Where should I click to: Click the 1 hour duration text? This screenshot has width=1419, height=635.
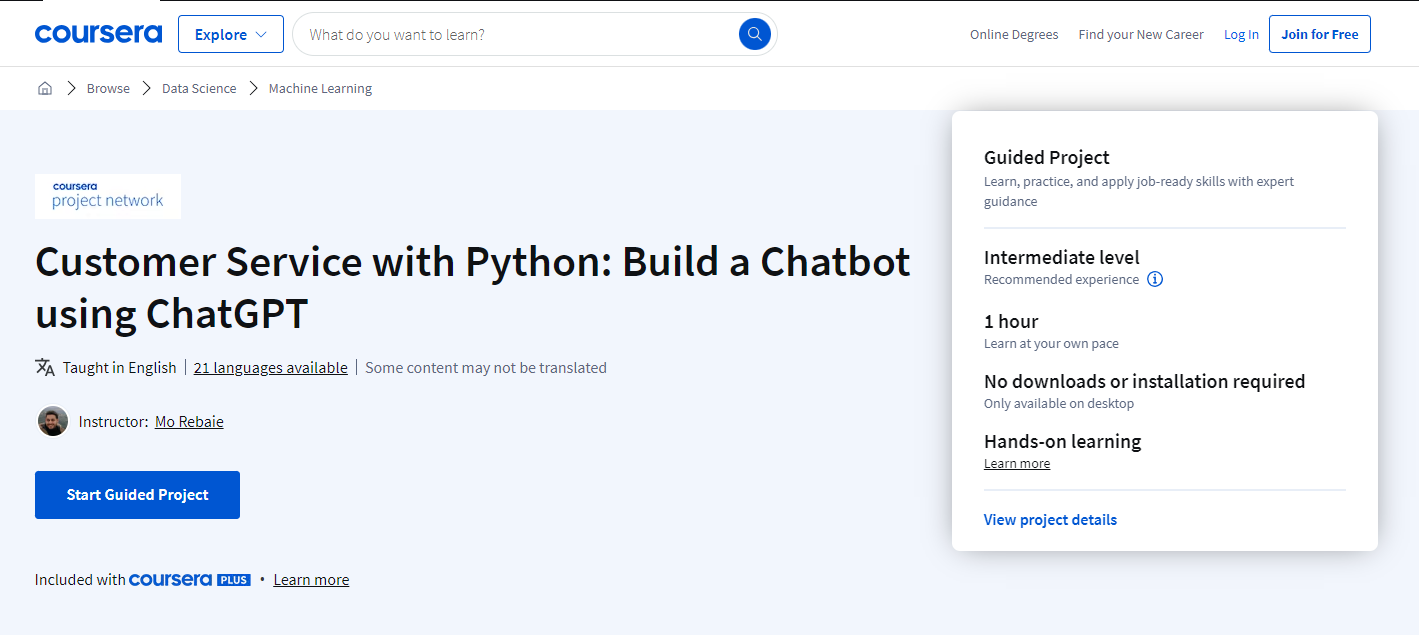point(1011,321)
